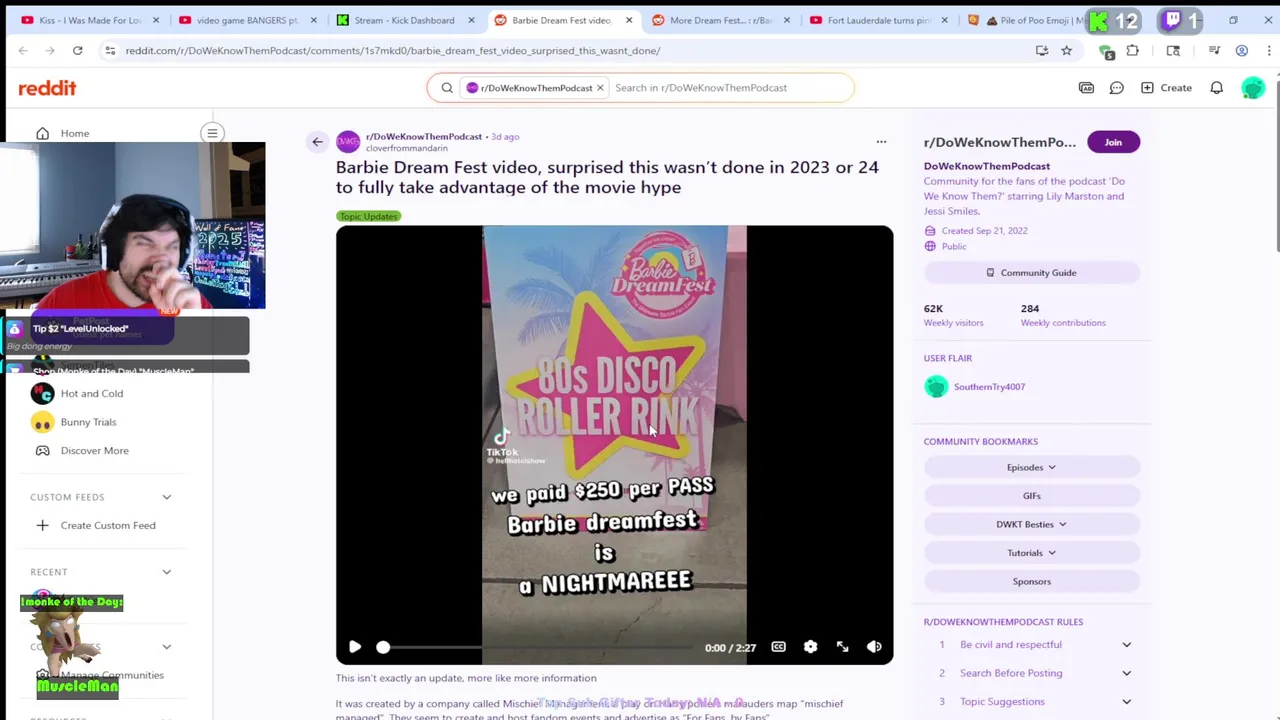Click the back arrow beside the post
The height and width of the screenshot is (720, 1280).
[x=317, y=142]
